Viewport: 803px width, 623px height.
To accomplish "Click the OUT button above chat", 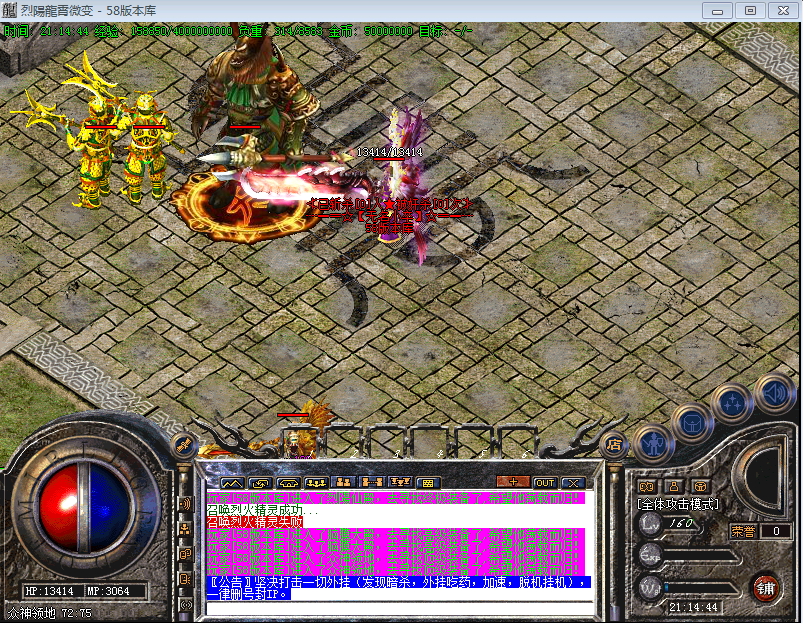I will pyautogui.click(x=544, y=483).
